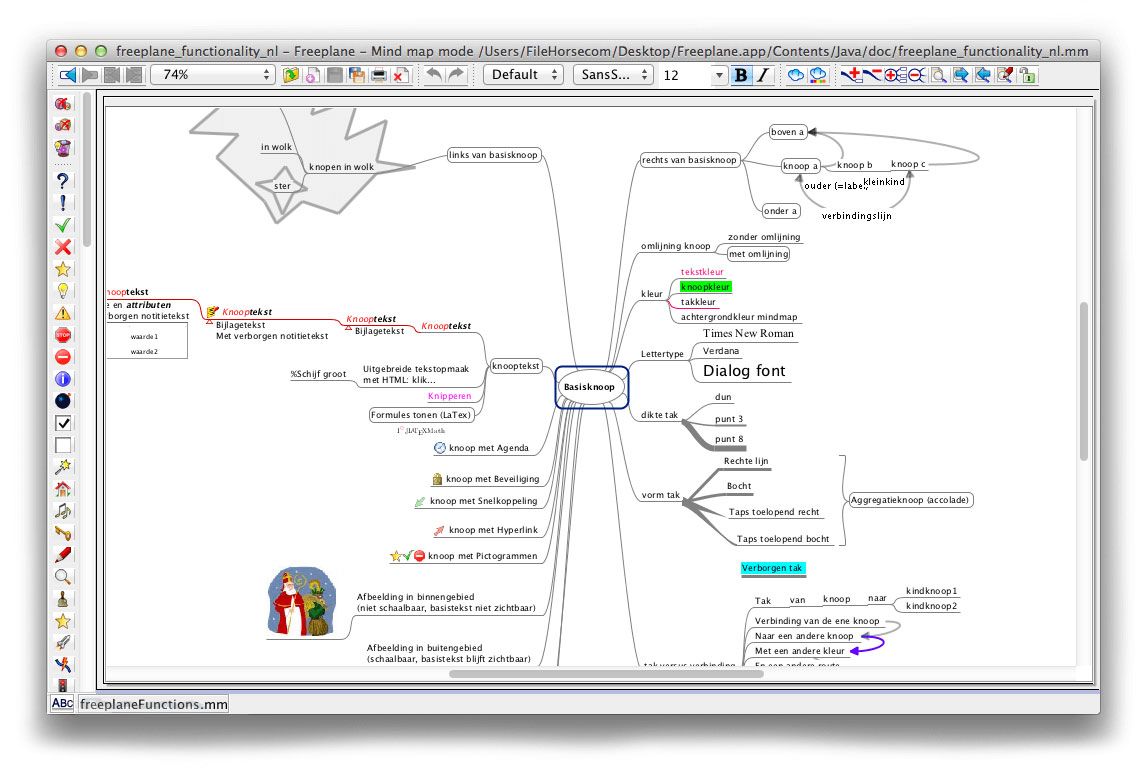Click the vertical scrollbar of the map

(1083, 381)
